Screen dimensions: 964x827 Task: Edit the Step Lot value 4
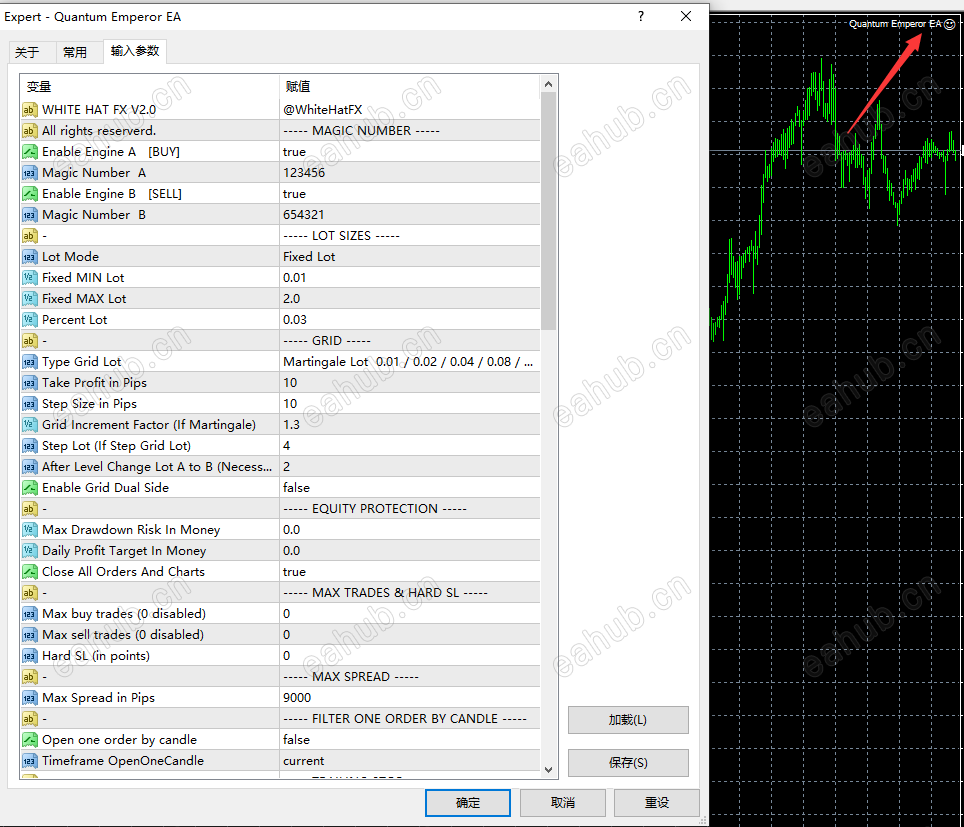(410, 446)
